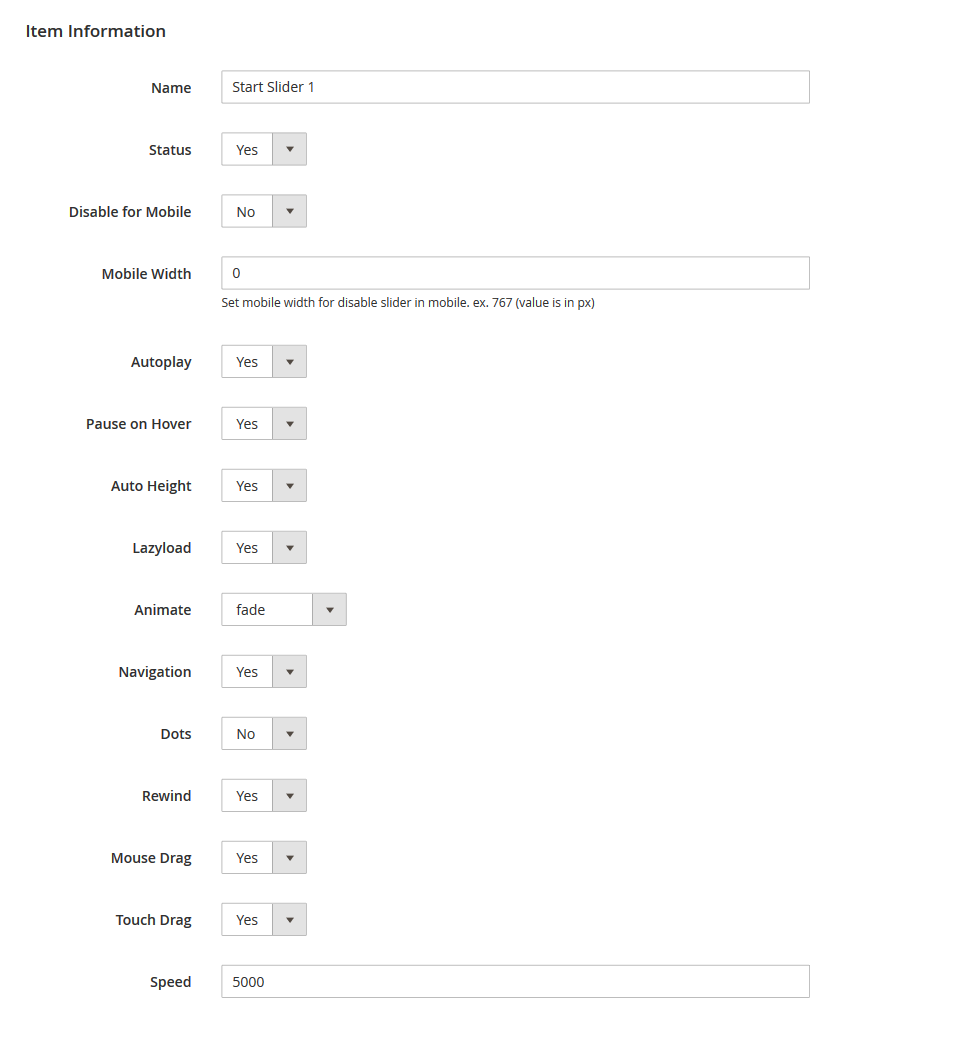Open the Autoplay dropdown

point(263,361)
